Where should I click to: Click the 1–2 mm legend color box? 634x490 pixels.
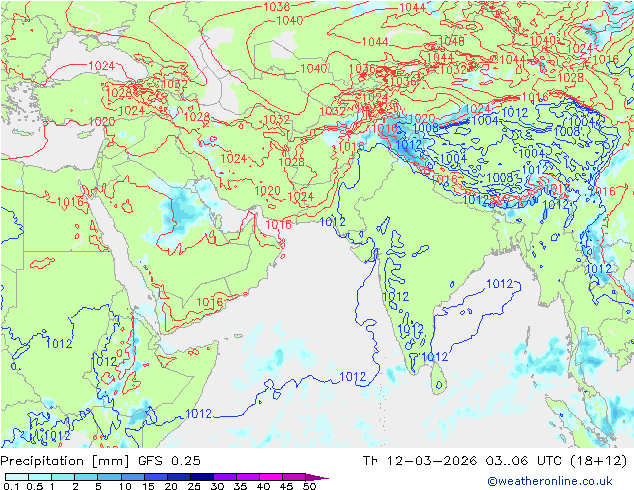click(x=63, y=477)
